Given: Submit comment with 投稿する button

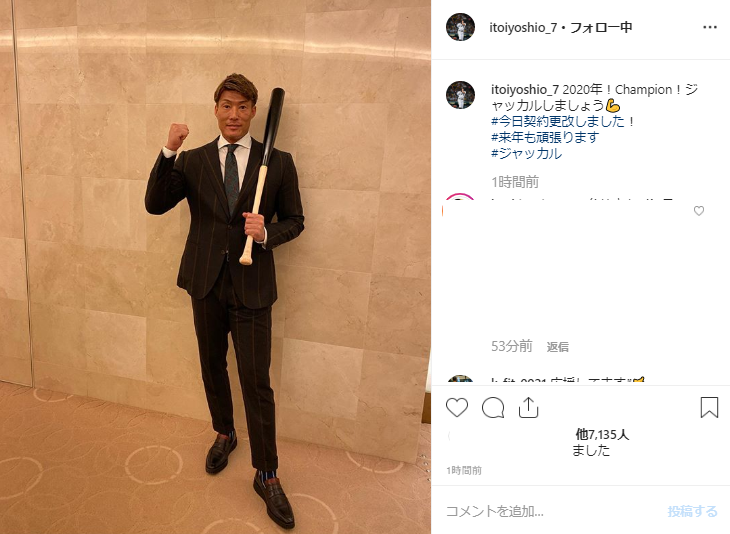Looking at the screenshot, I should point(692,511).
